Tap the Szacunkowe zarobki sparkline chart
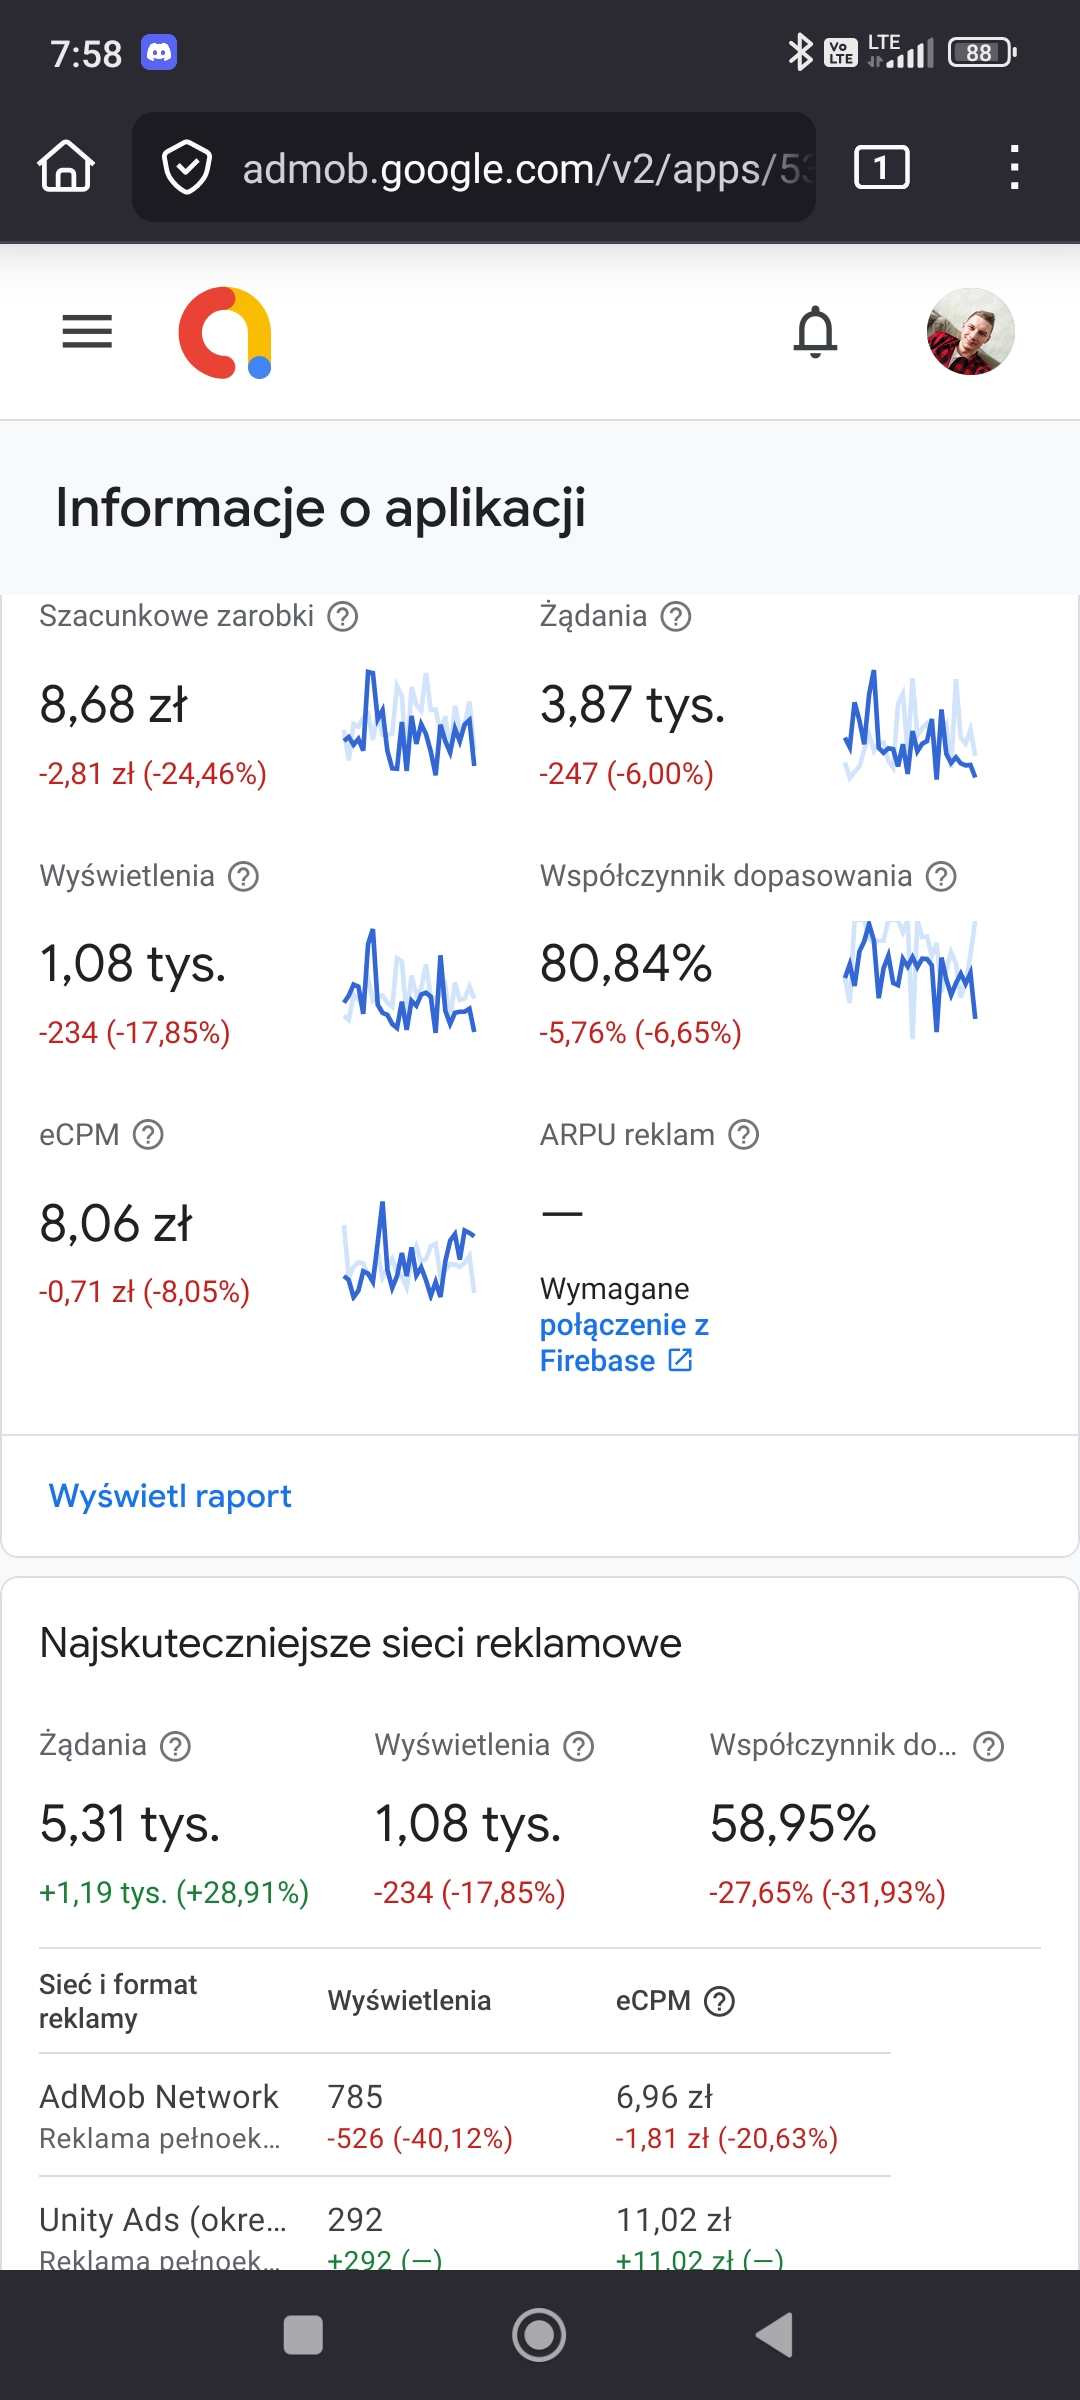This screenshot has width=1080, height=2400. 409,722
